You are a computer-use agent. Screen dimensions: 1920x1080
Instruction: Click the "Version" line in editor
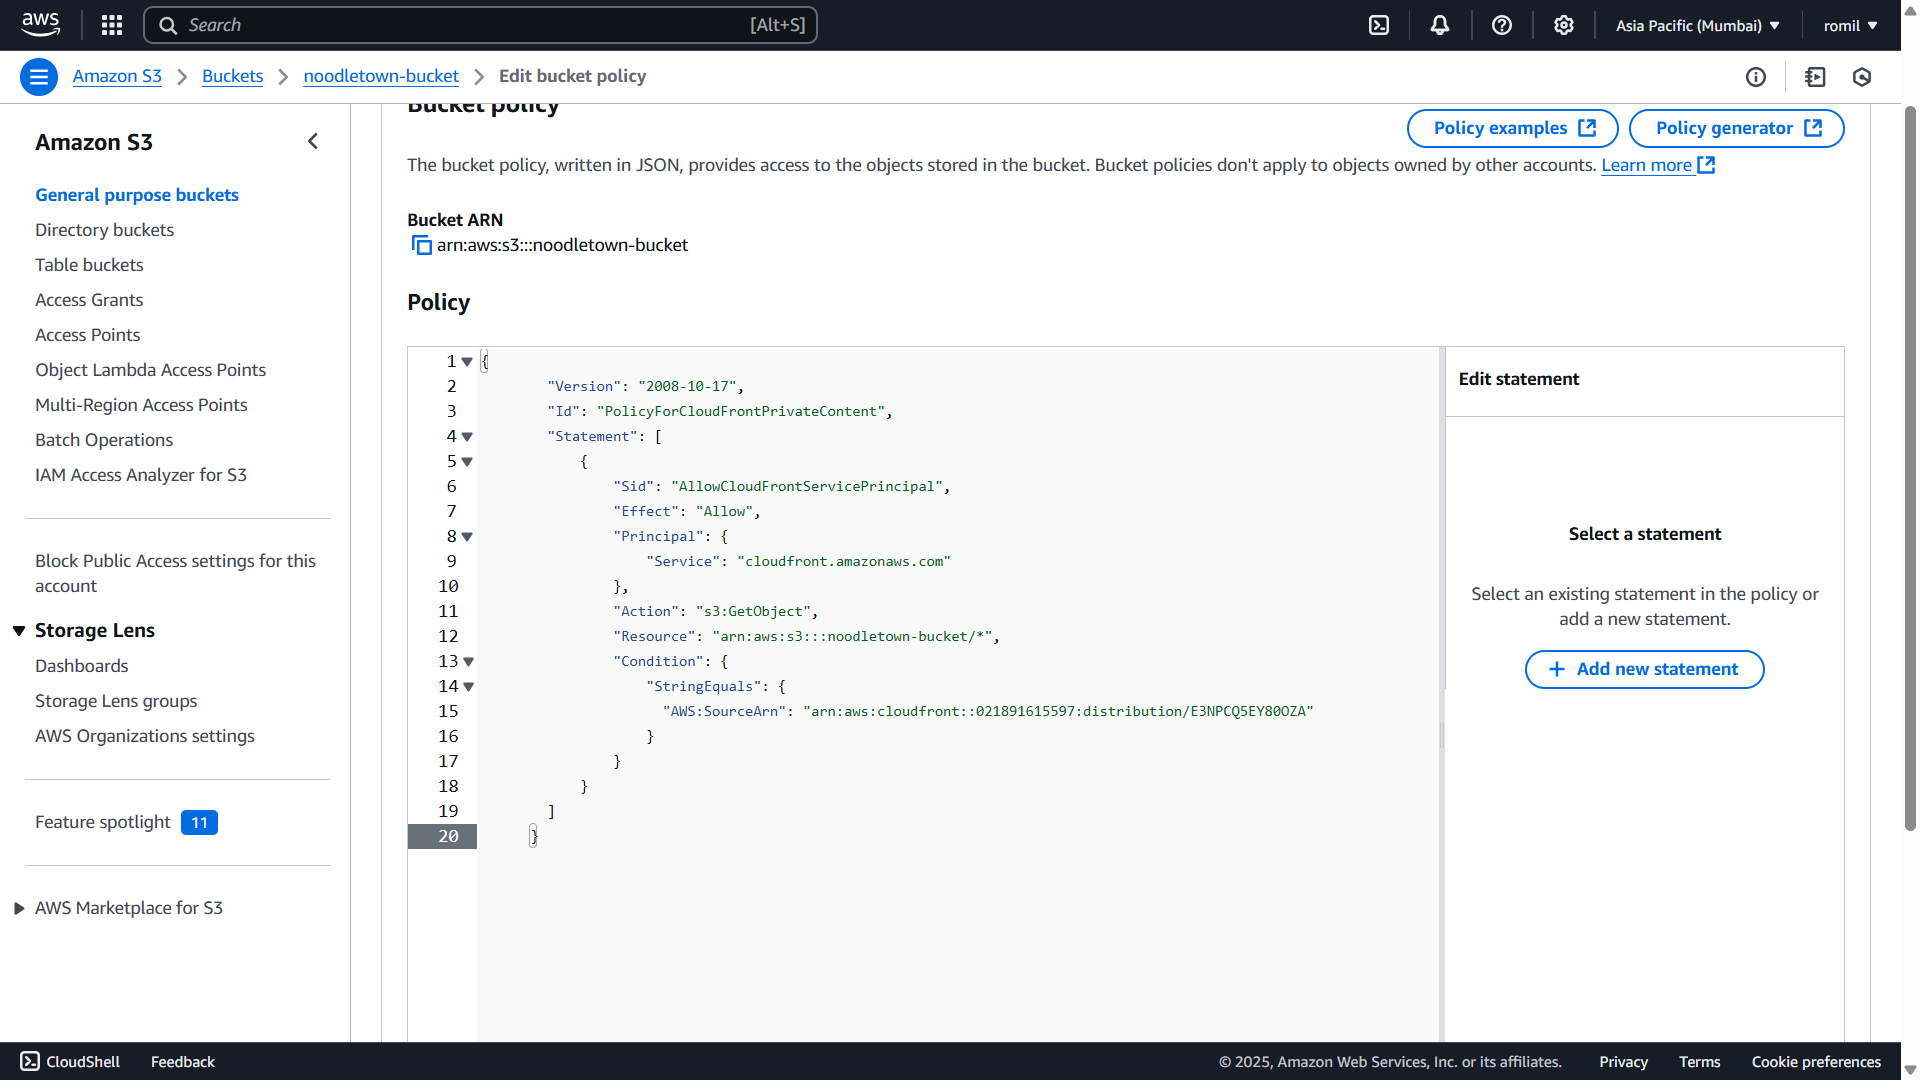(x=646, y=386)
